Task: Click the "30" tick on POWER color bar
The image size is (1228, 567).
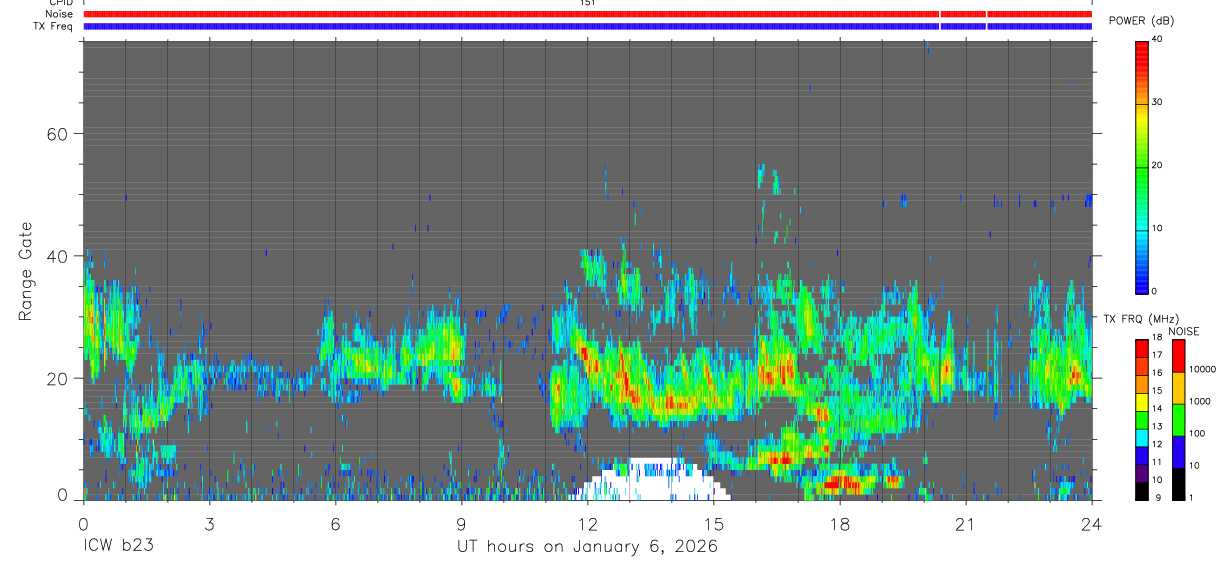Action: coord(1157,103)
